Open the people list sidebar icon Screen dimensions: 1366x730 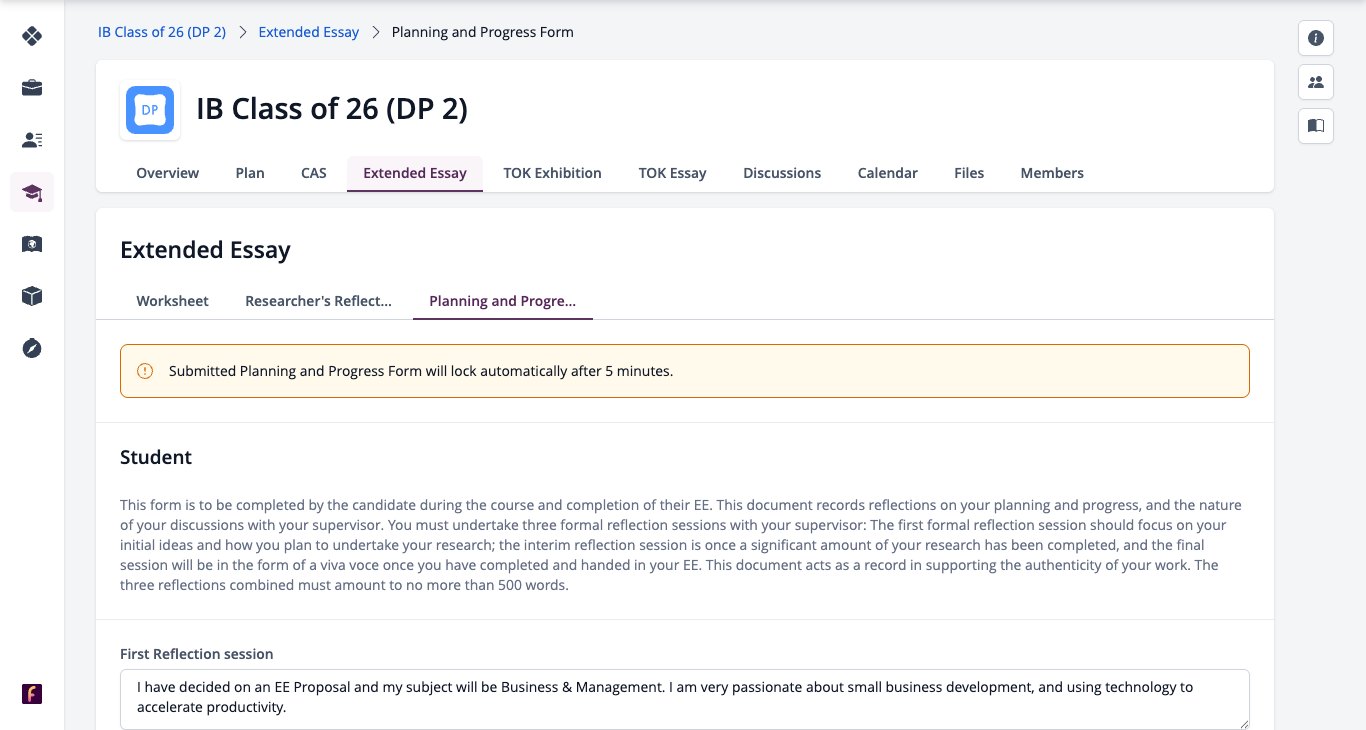(x=32, y=140)
